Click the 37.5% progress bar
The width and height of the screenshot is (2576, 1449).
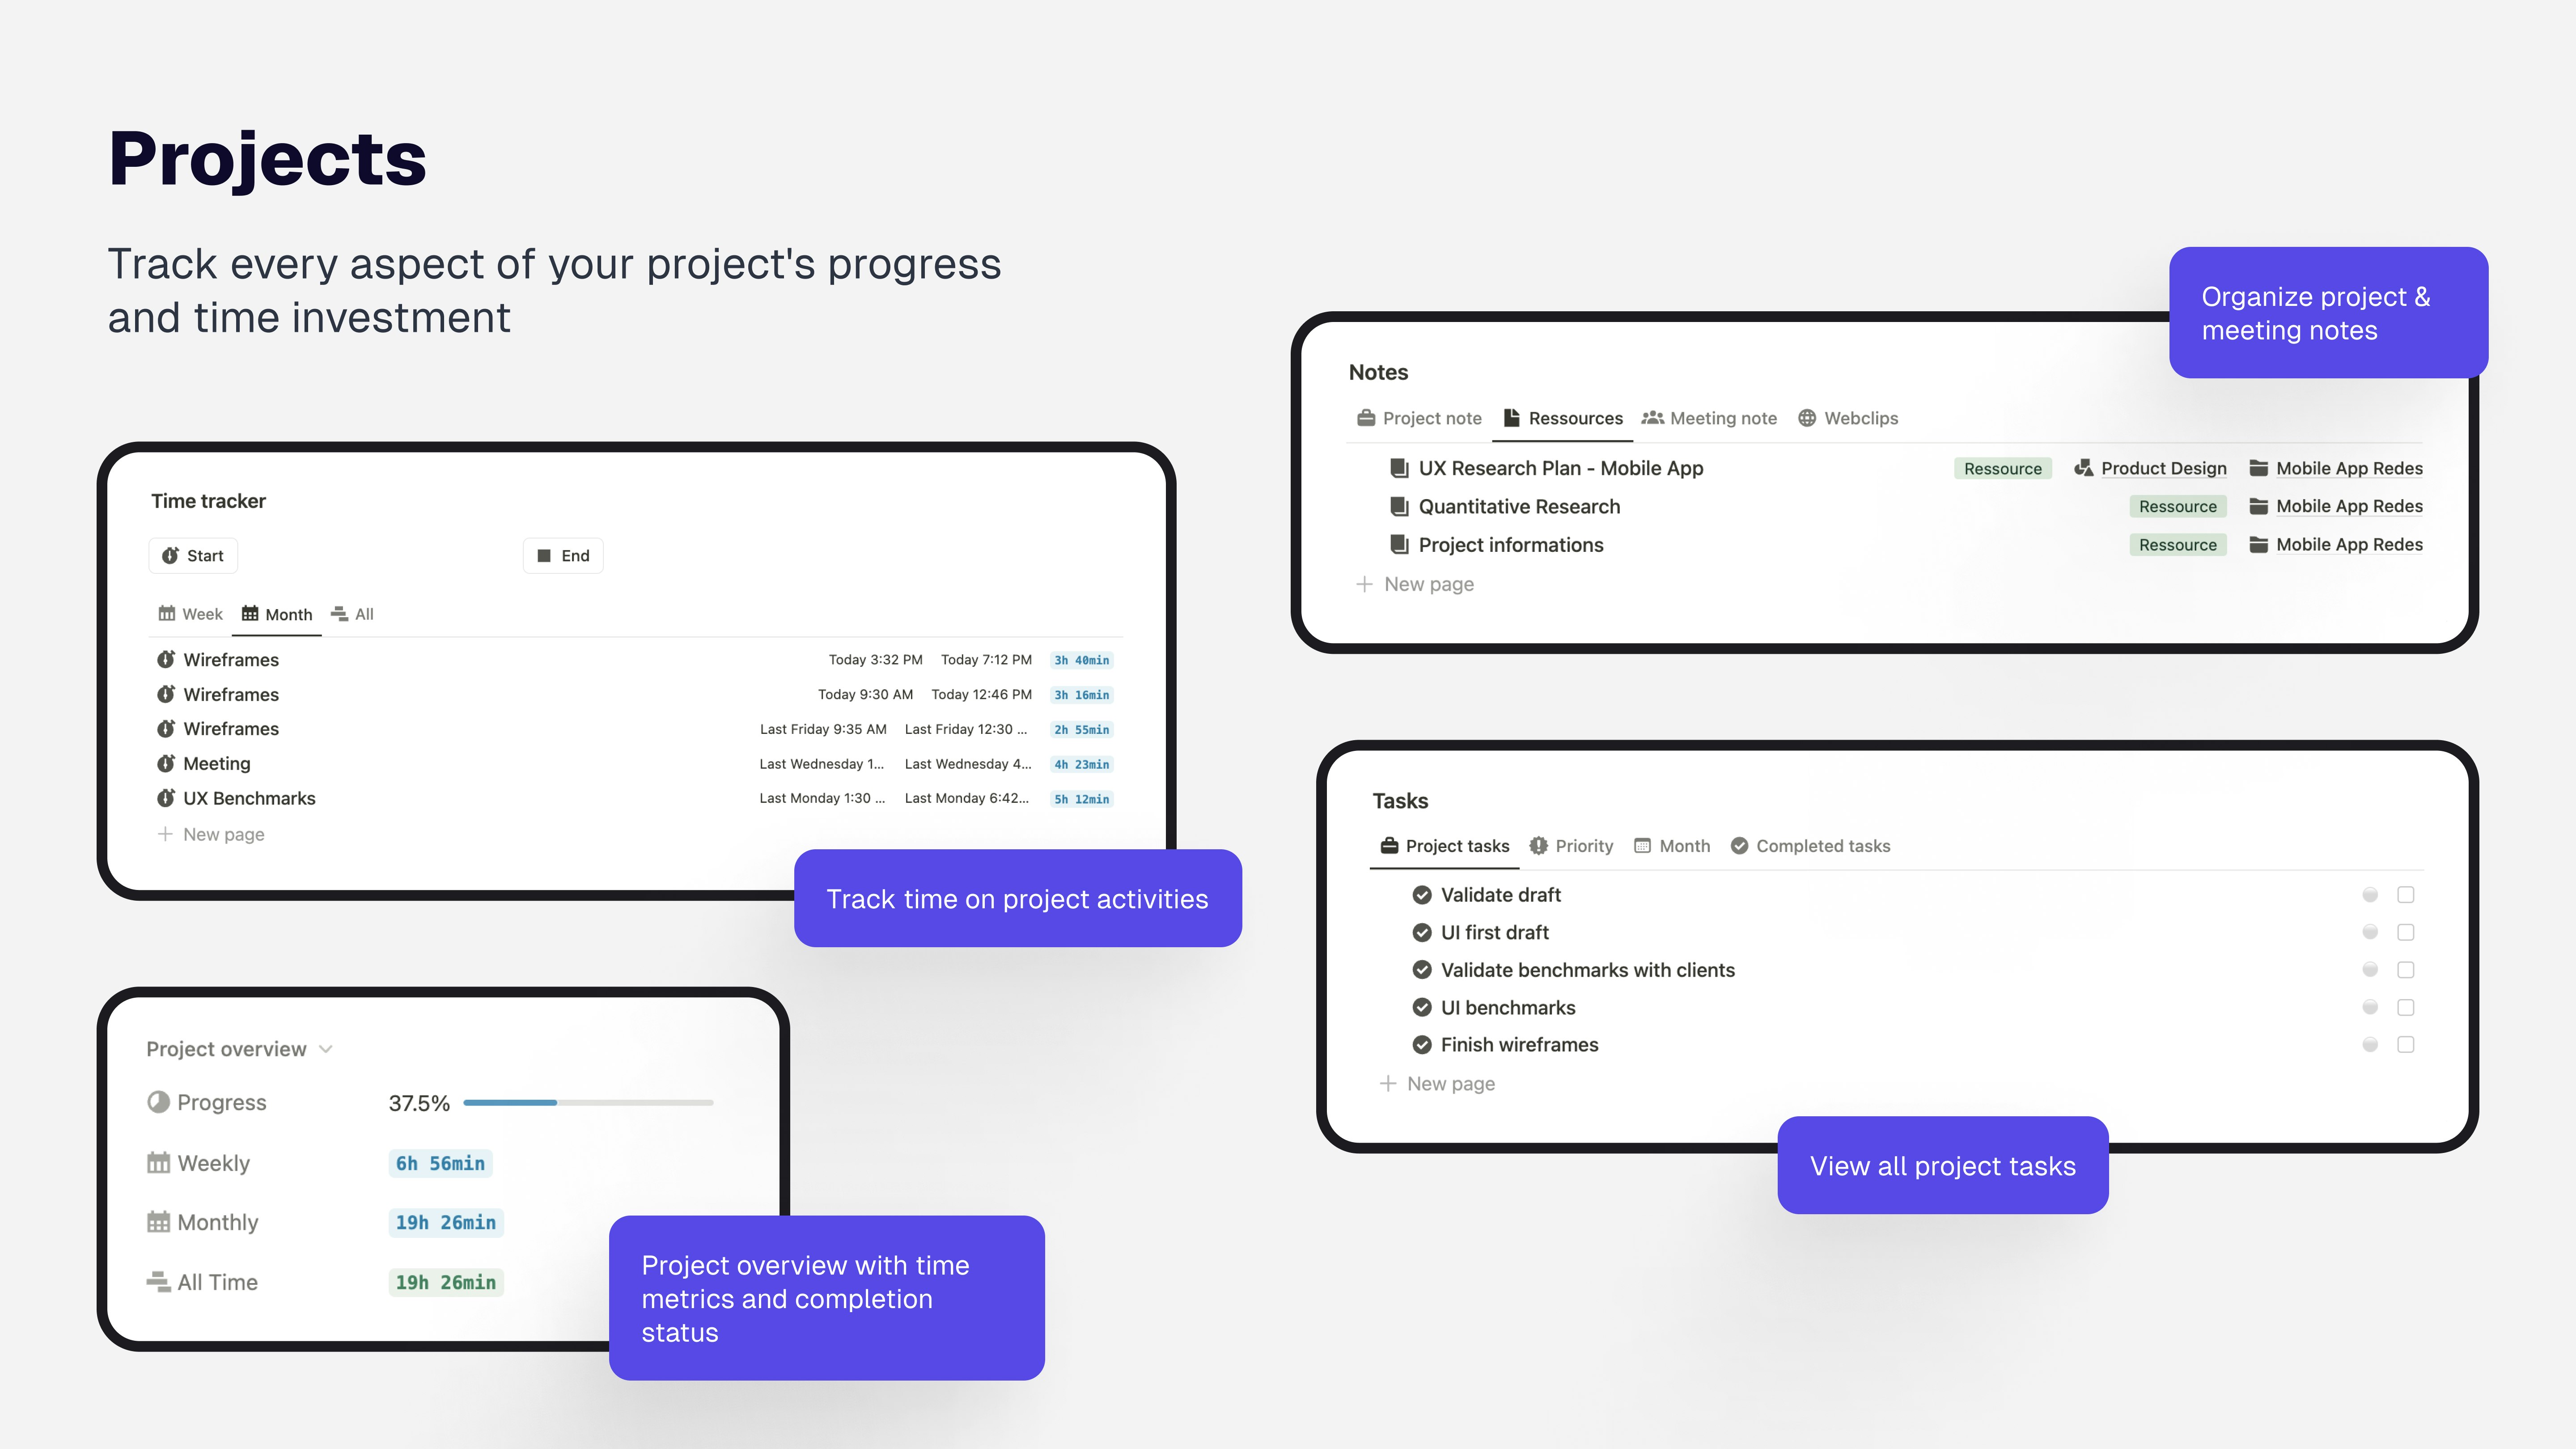tap(590, 1102)
